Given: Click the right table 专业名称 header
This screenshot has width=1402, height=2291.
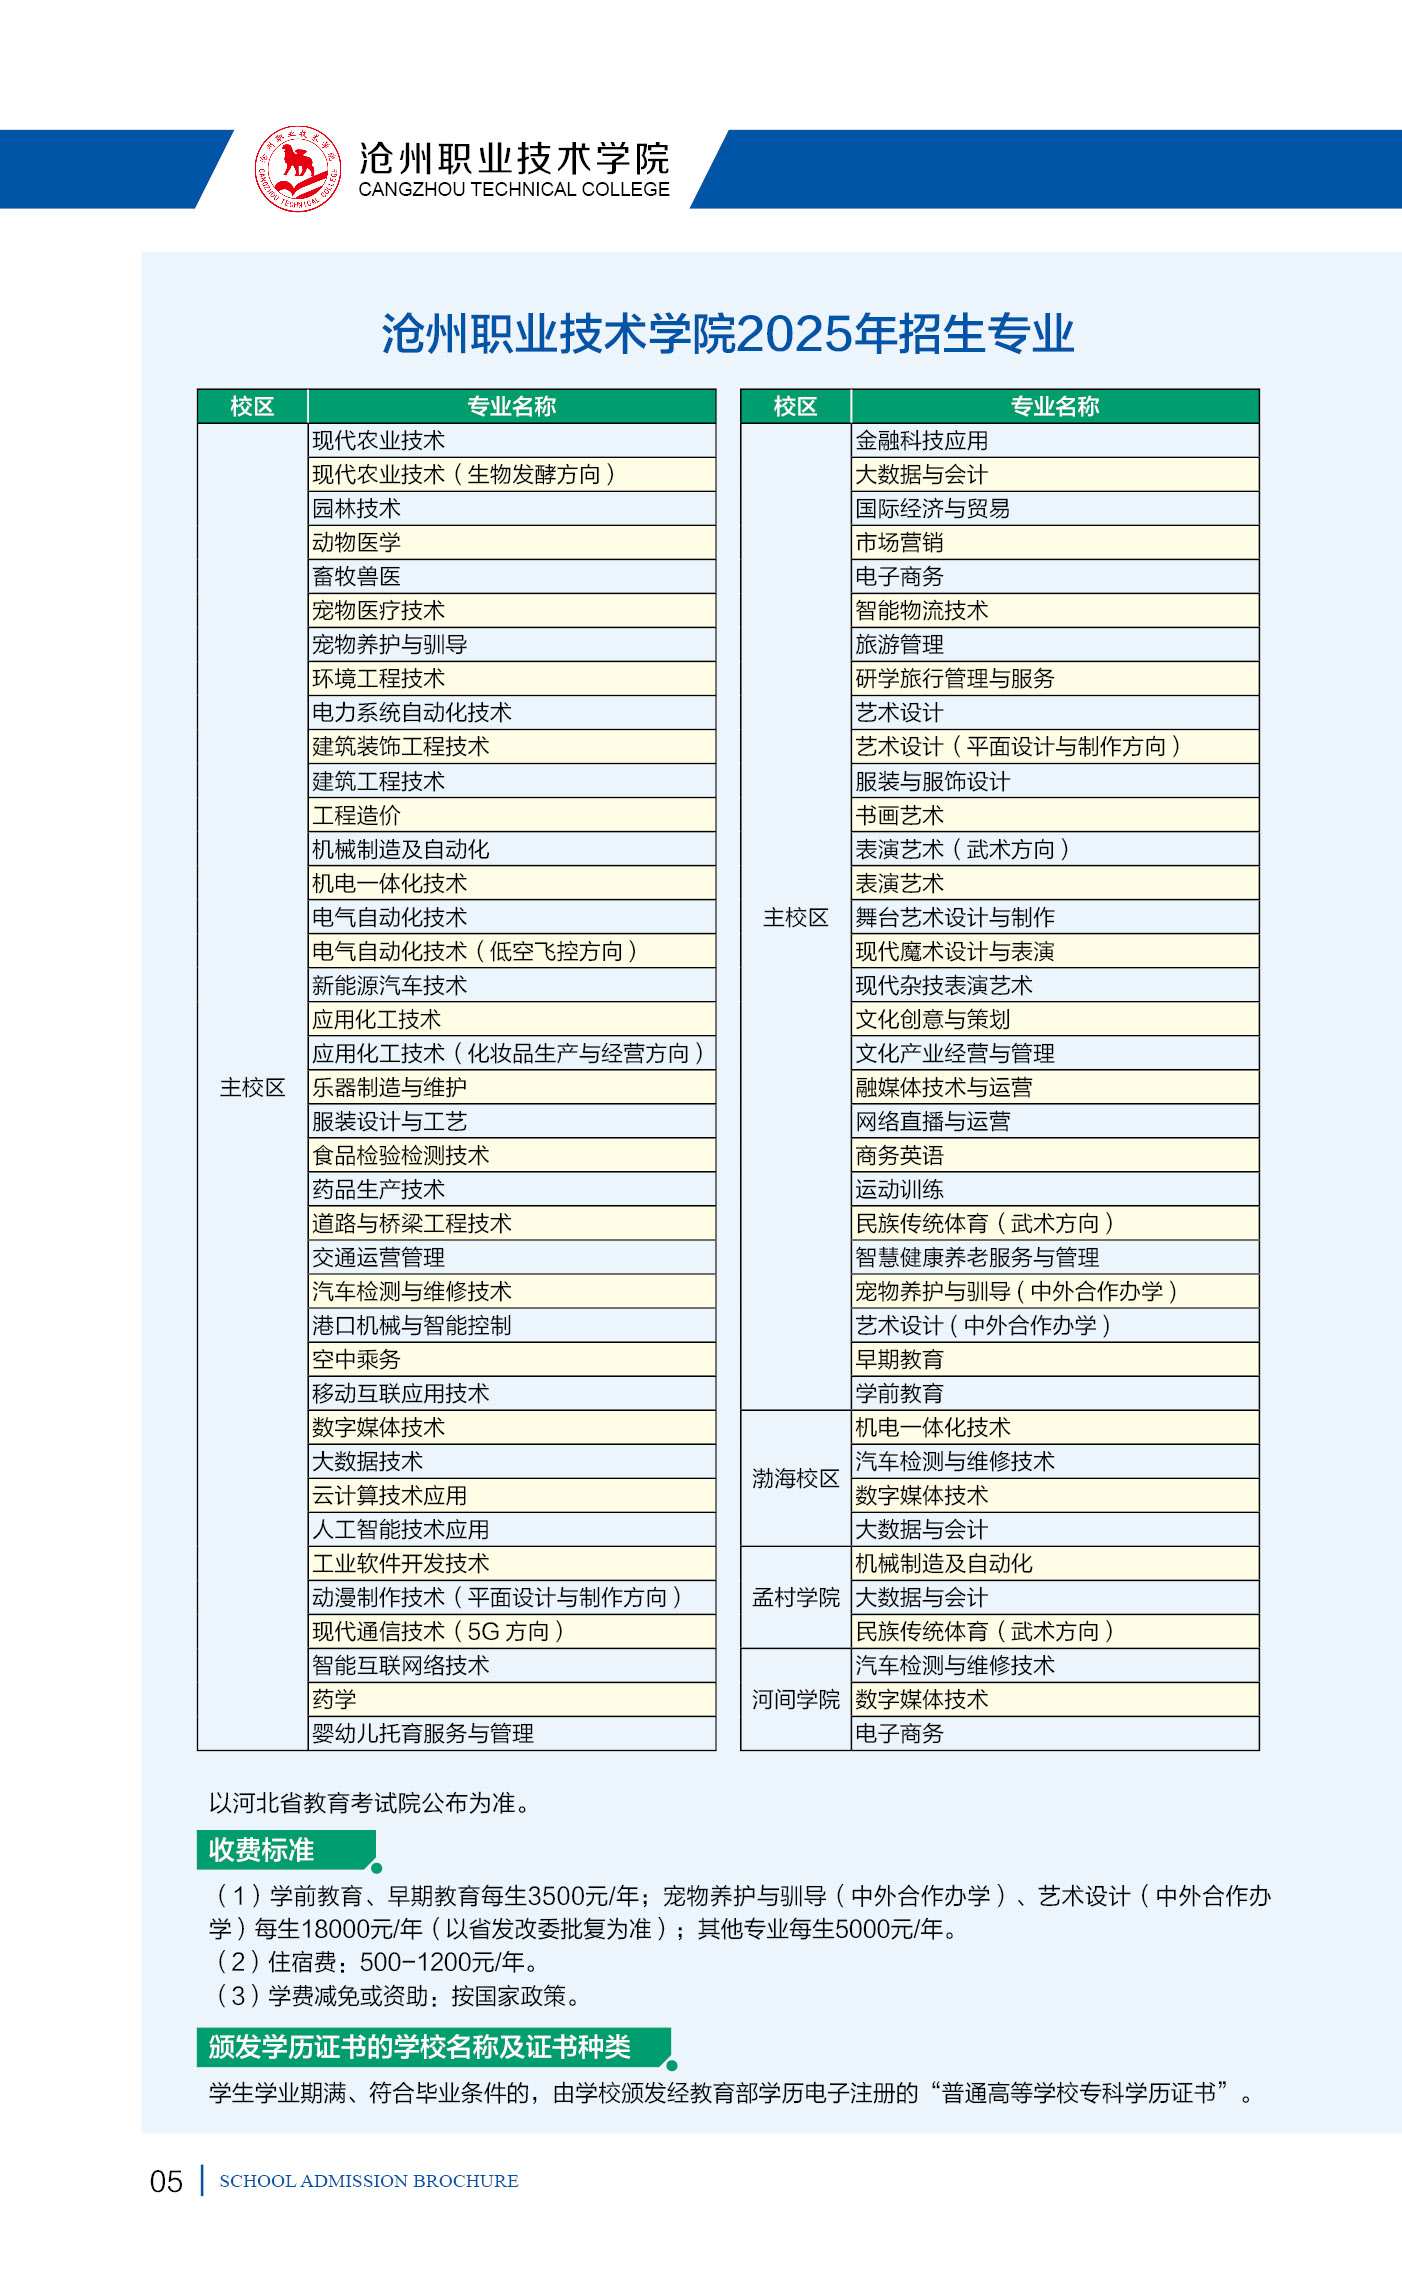Looking at the screenshot, I should [1055, 406].
